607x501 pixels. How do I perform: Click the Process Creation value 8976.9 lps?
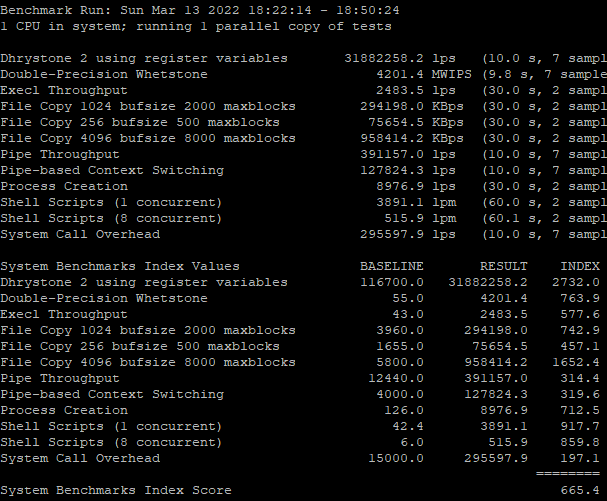(x=416, y=187)
